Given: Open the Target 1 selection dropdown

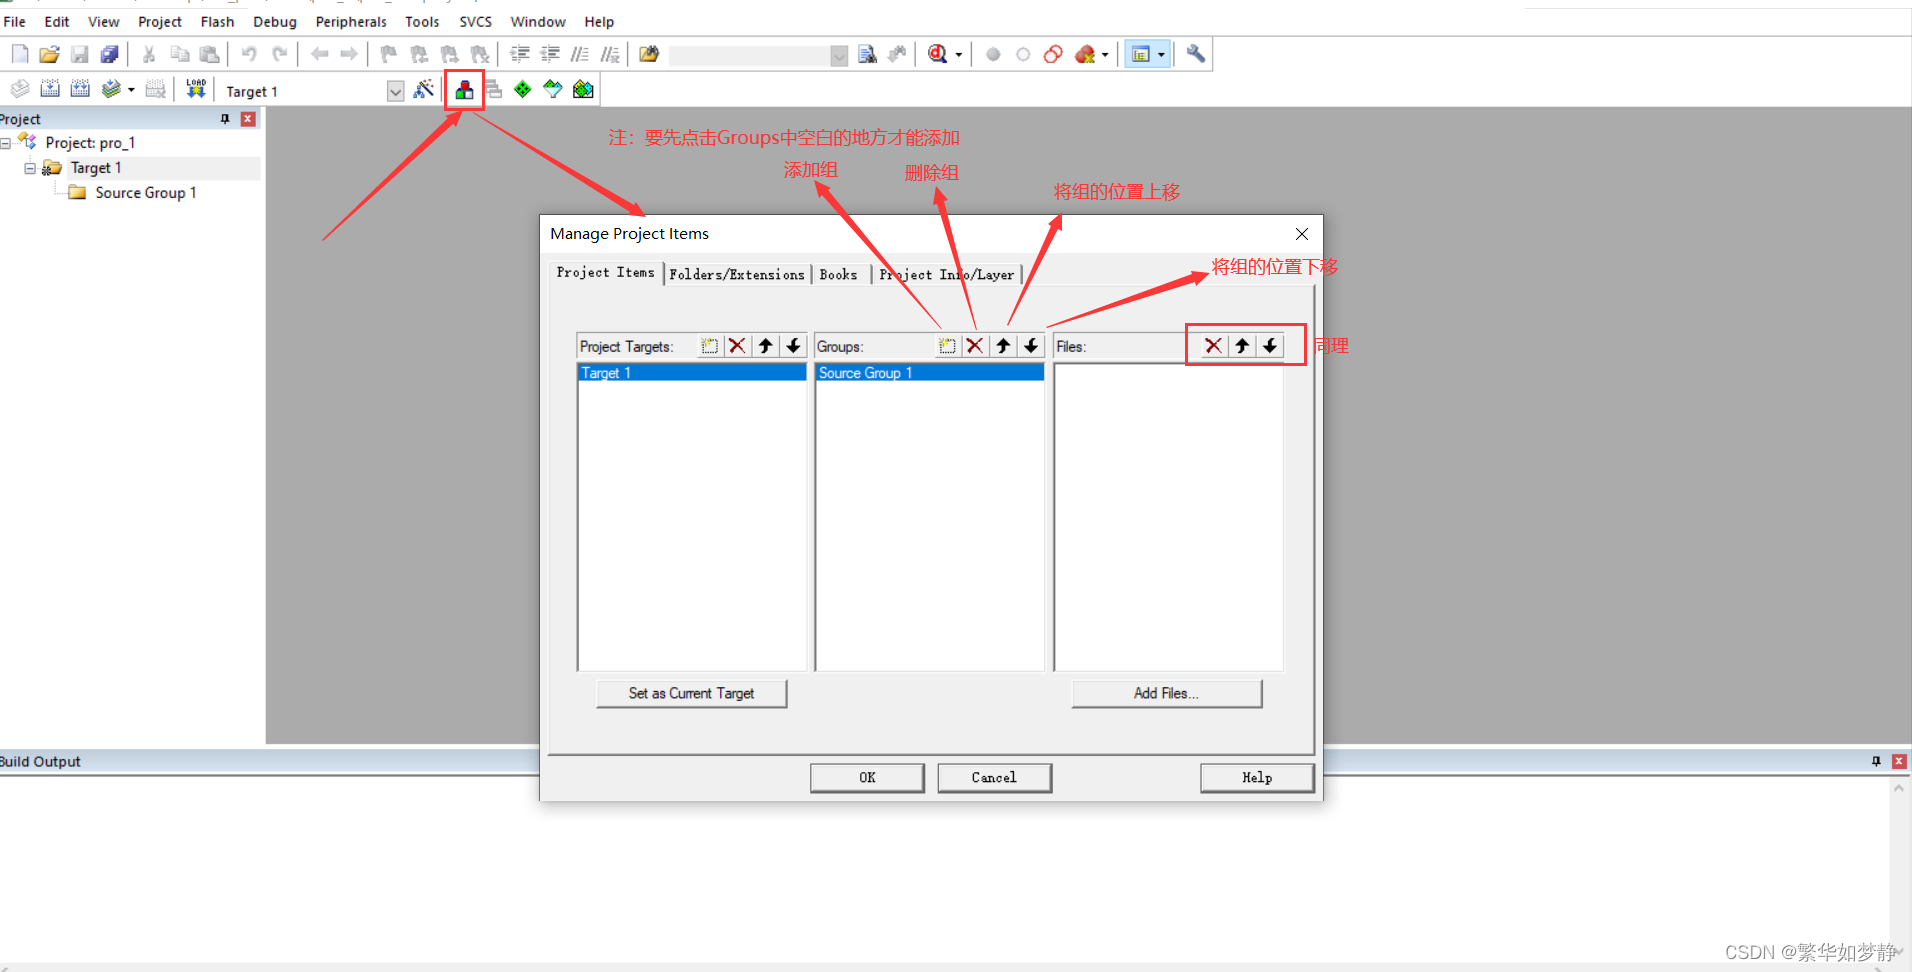Looking at the screenshot, I should 396,91.
